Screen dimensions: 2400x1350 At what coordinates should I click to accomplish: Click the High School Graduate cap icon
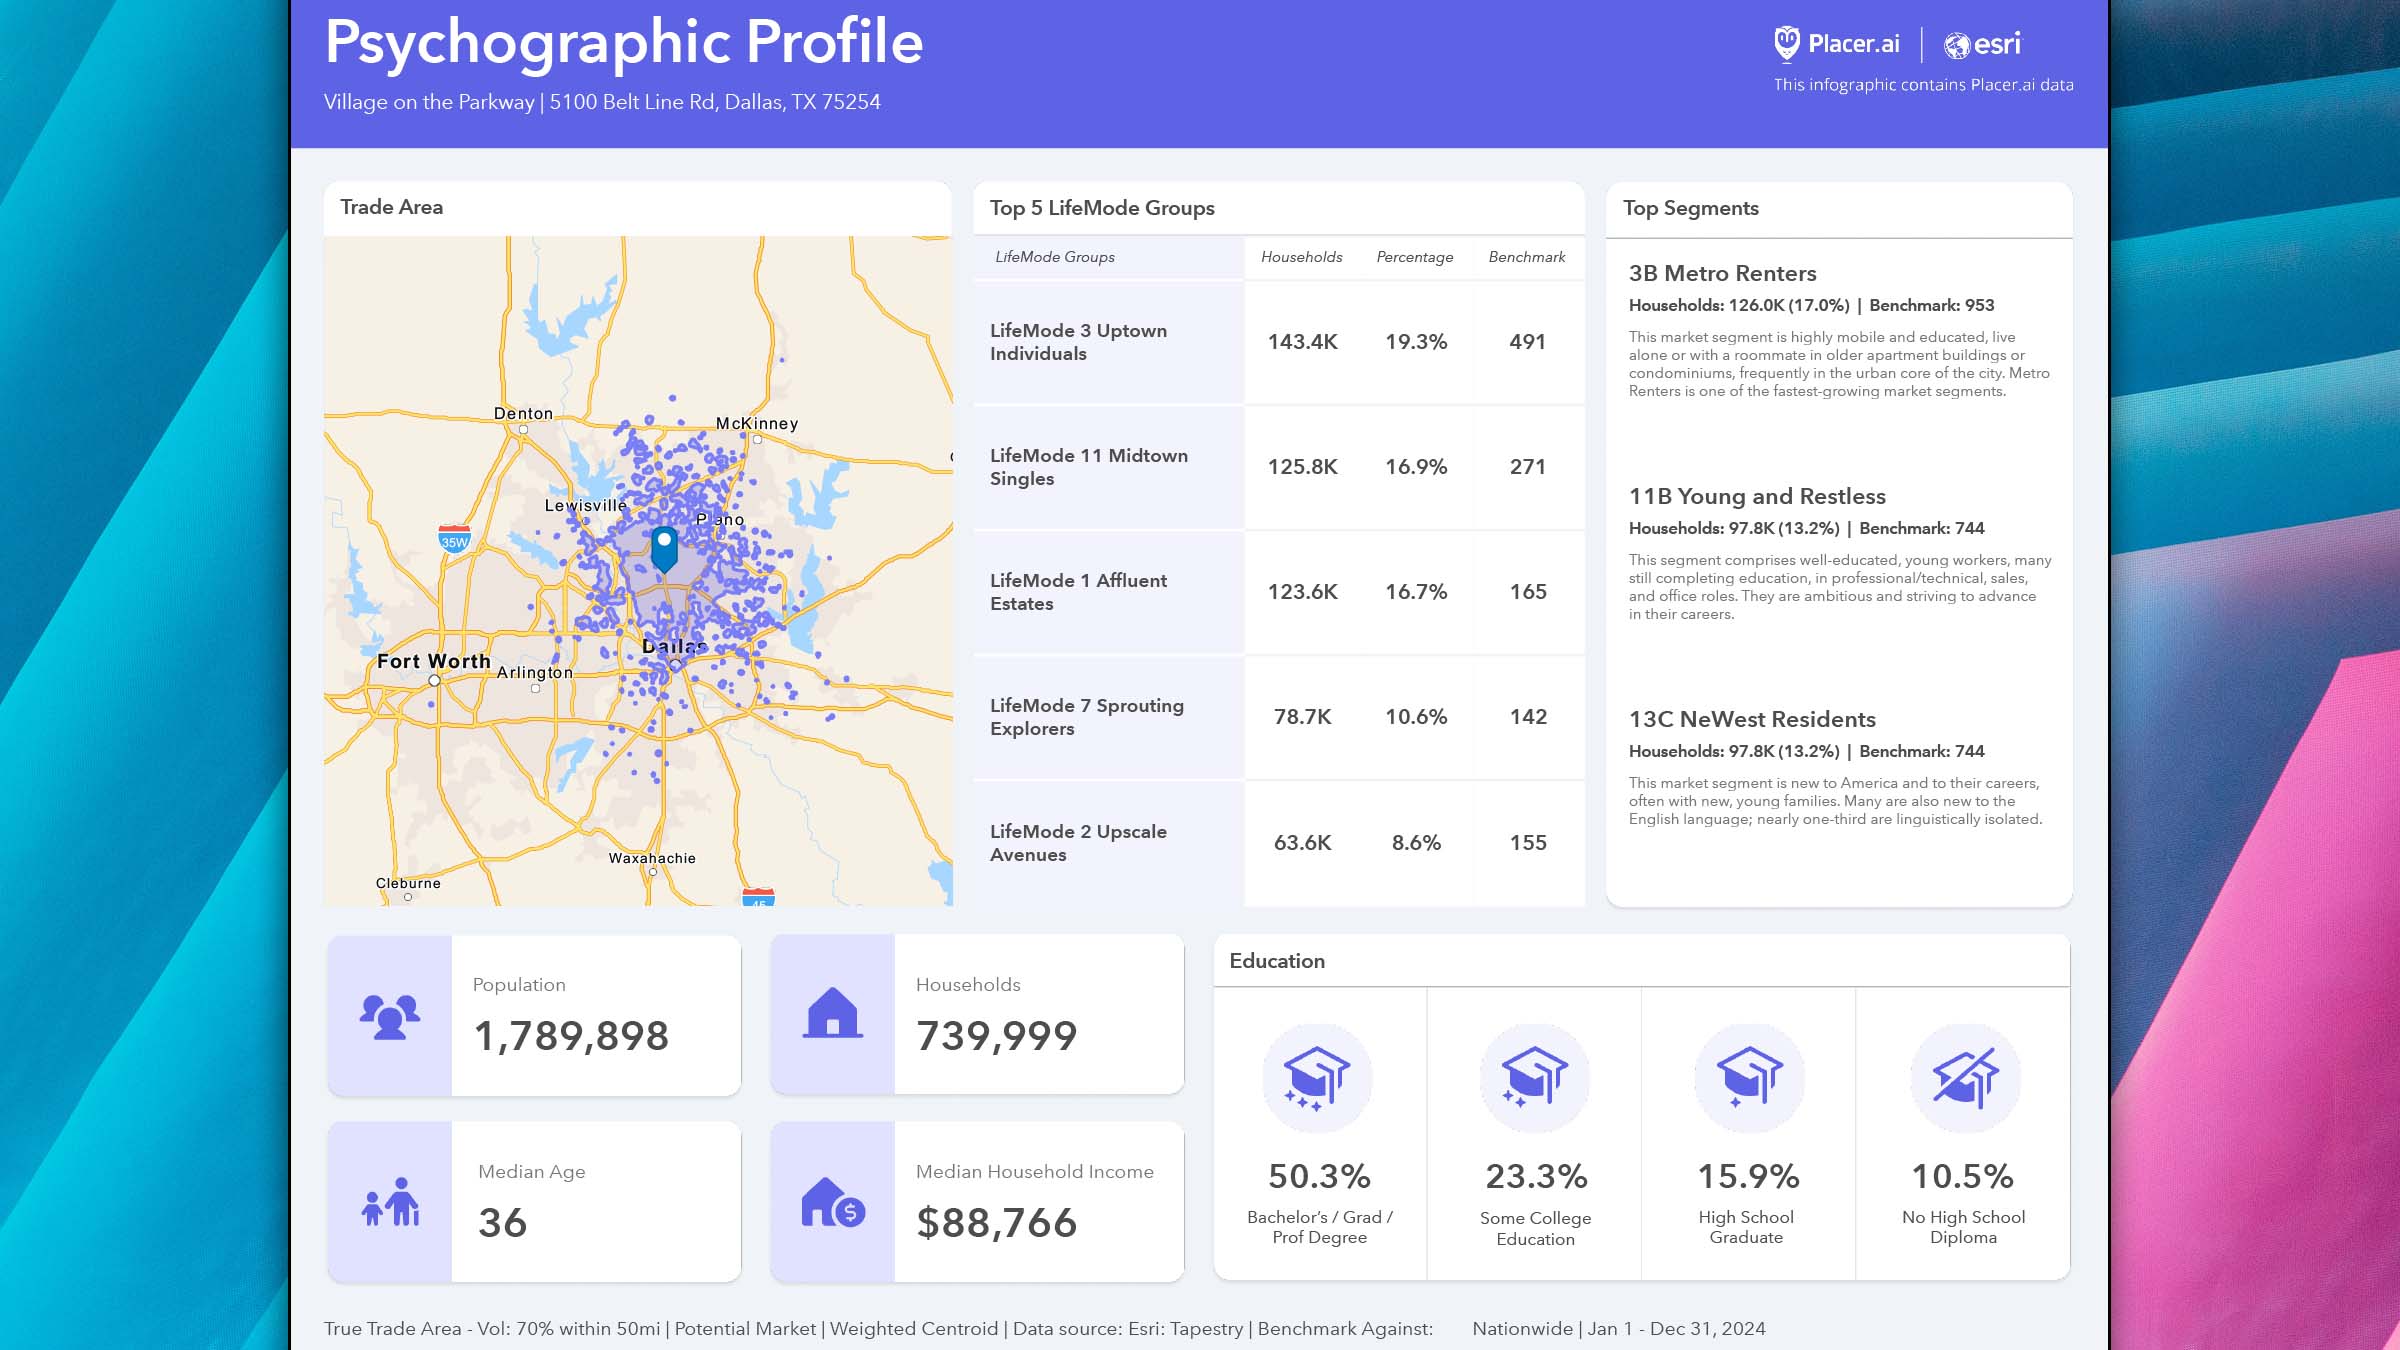(1749, 1078)
